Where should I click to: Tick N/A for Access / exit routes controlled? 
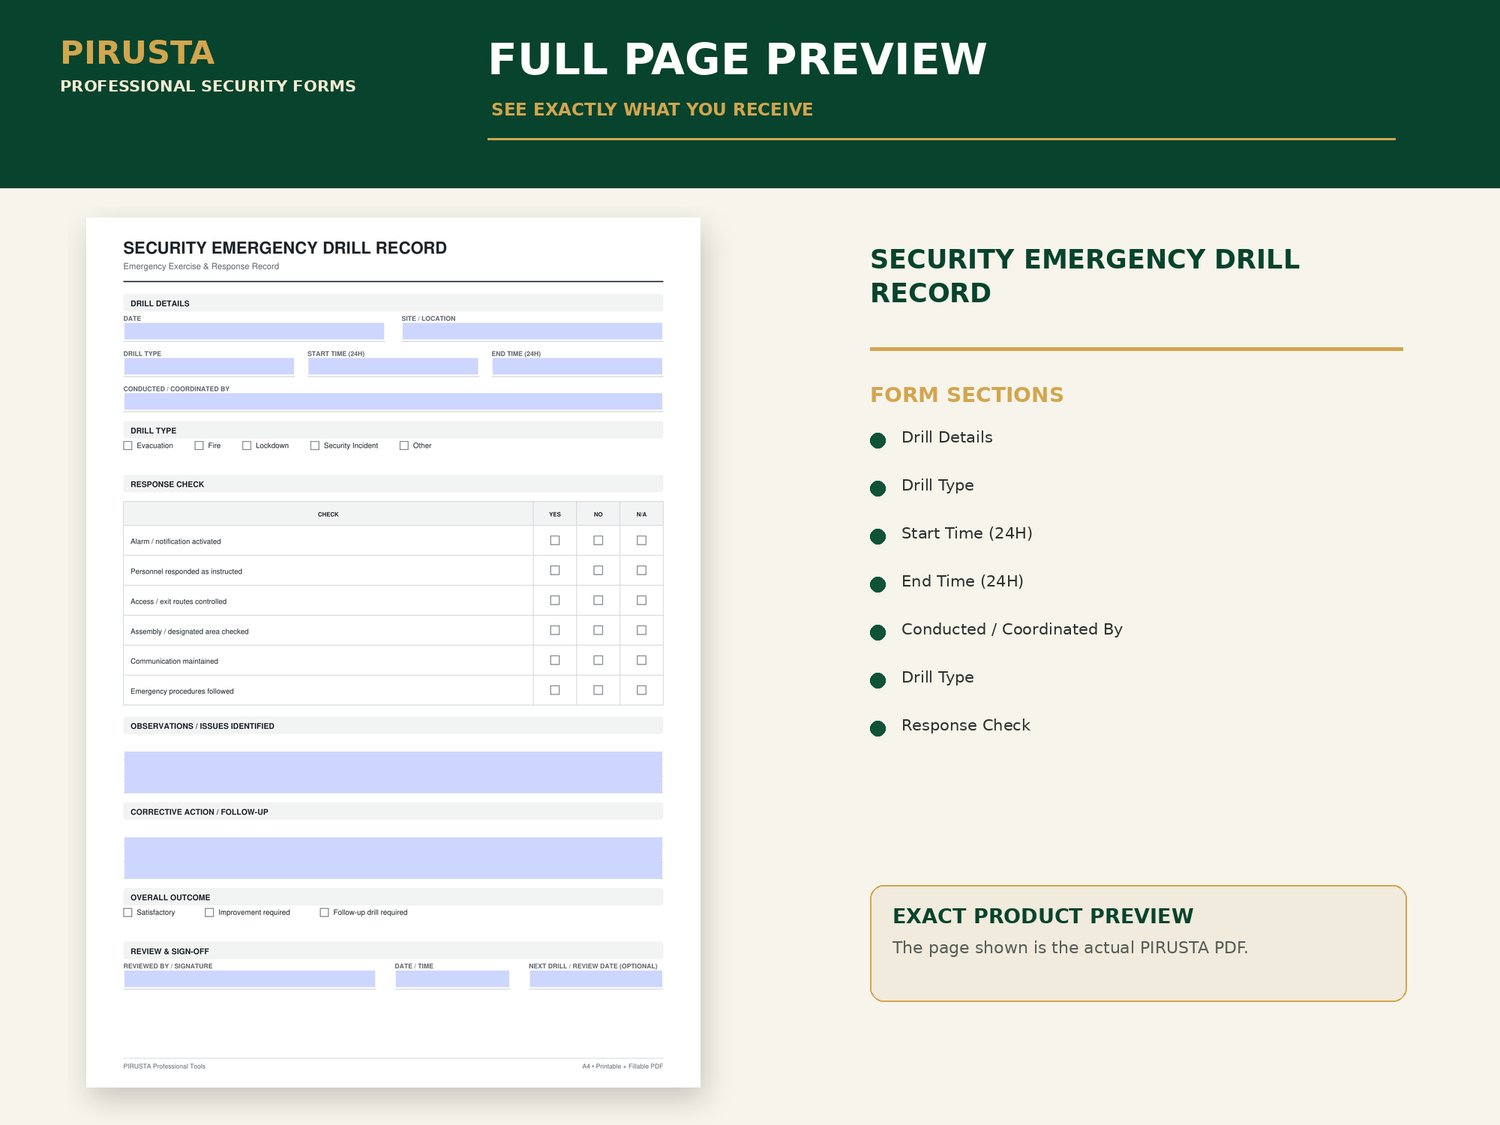pos(642,600)
